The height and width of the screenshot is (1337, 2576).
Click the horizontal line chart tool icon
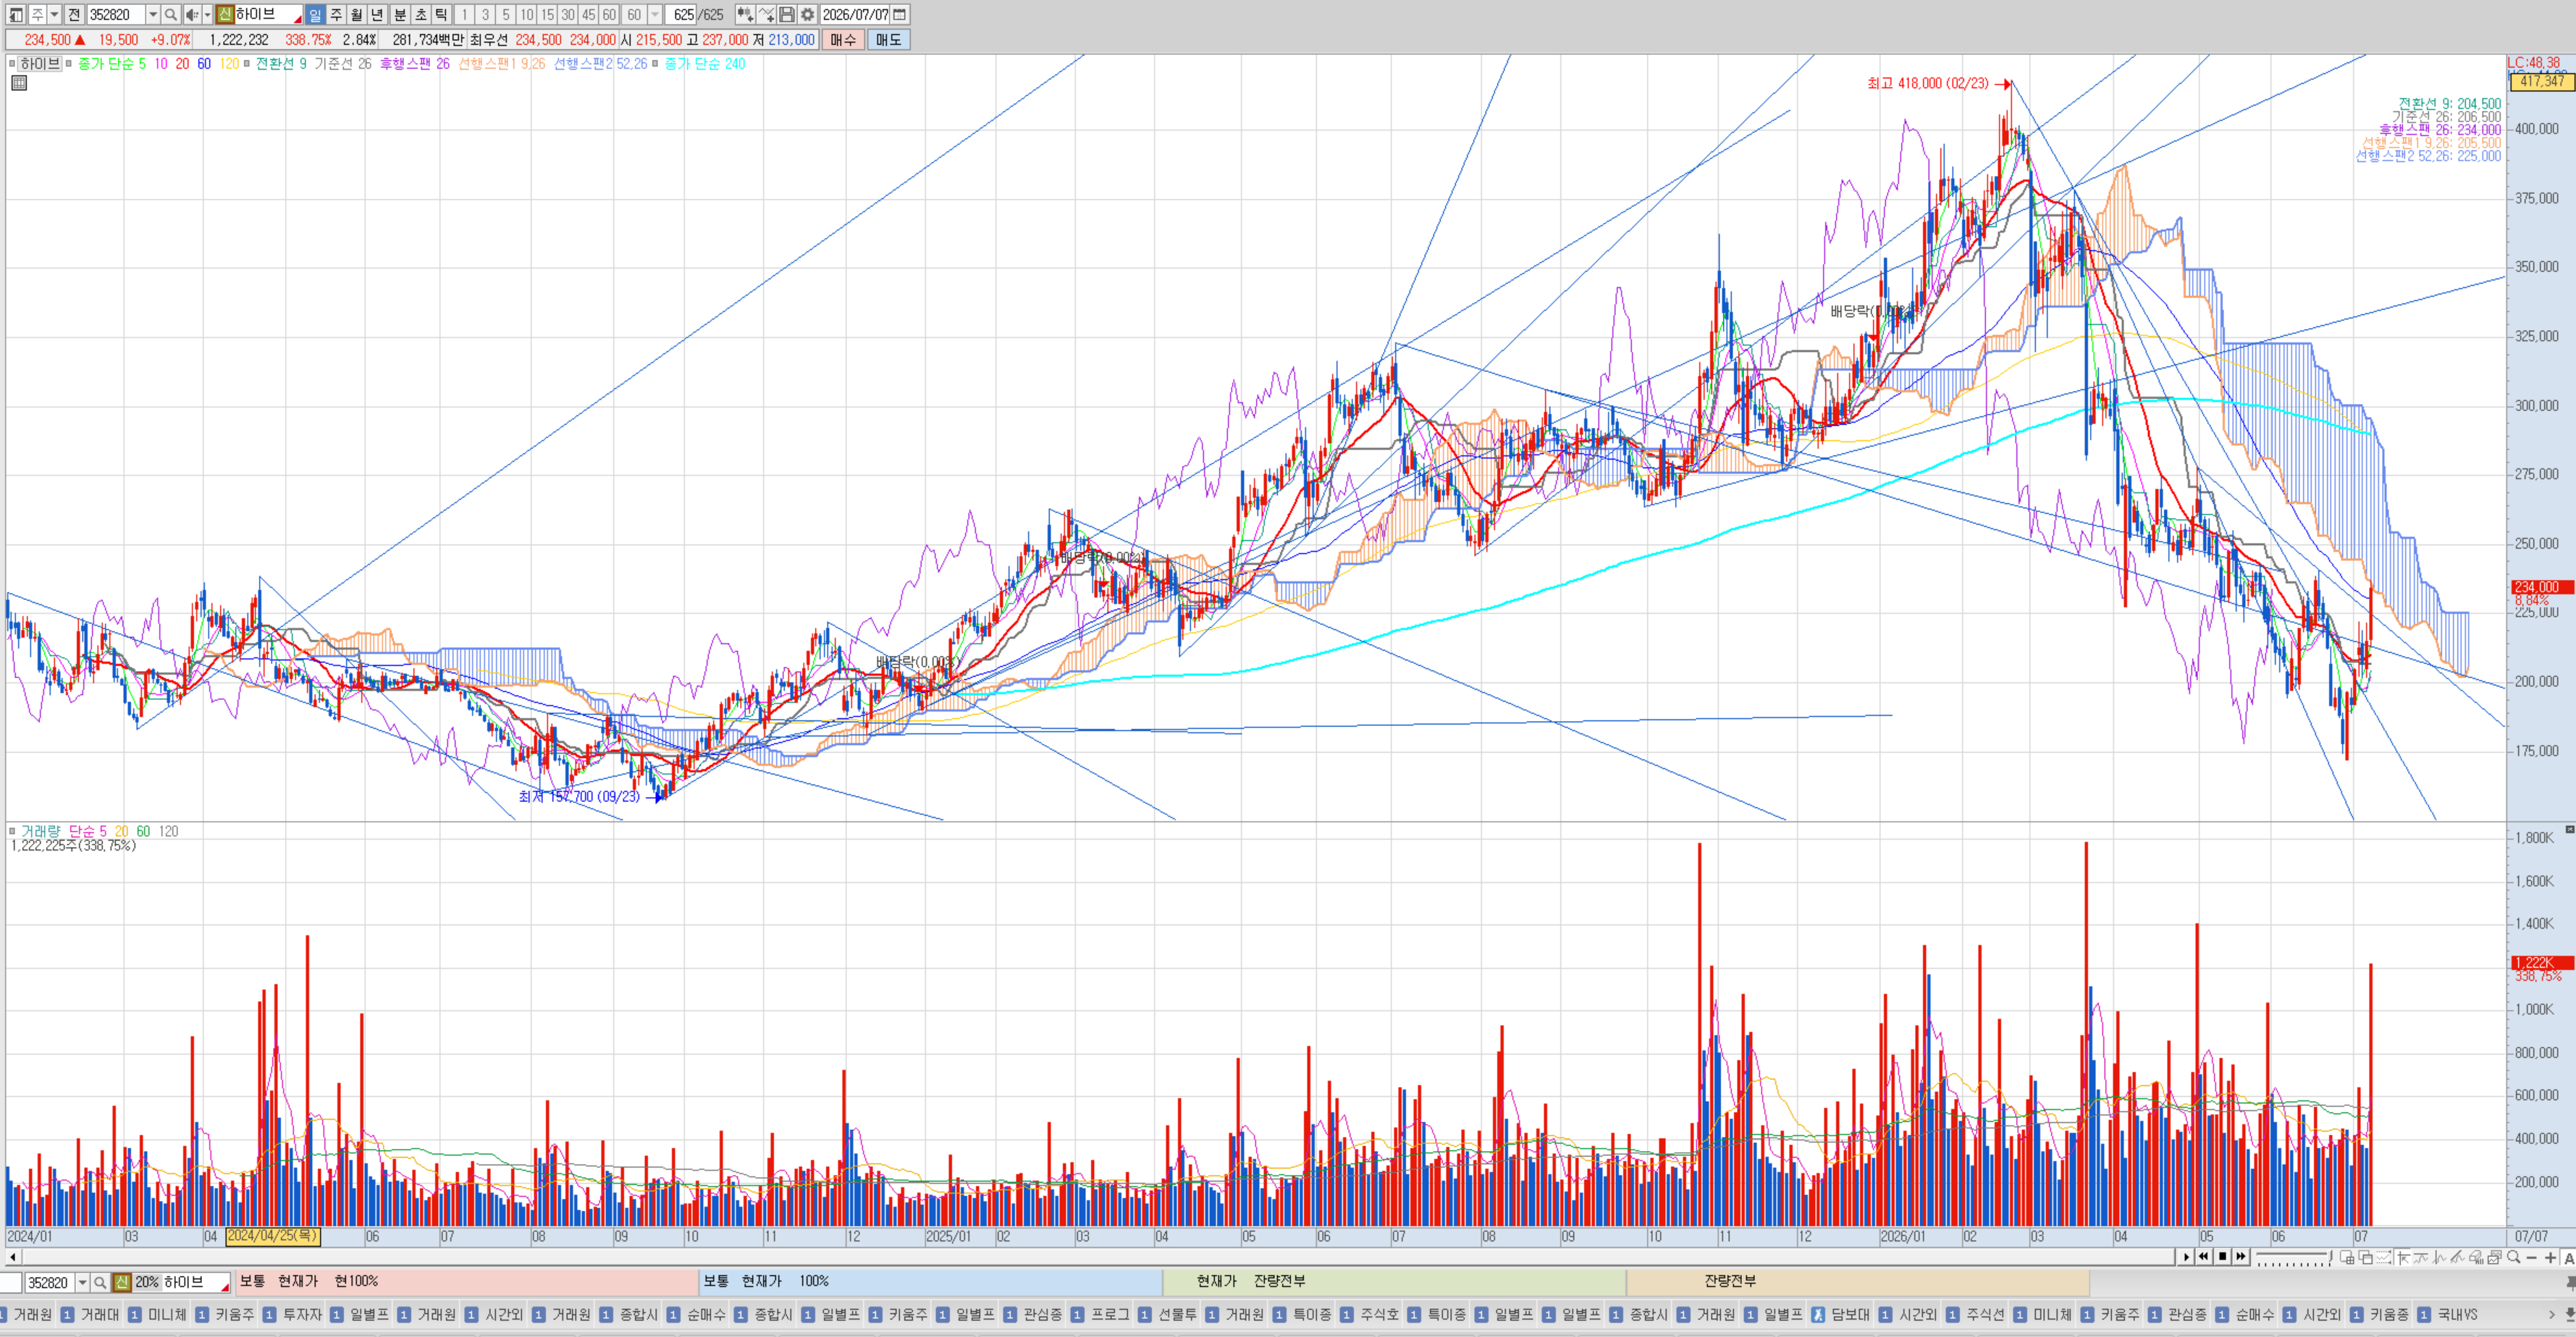pyautogui.click(x=2421, y=1257)
